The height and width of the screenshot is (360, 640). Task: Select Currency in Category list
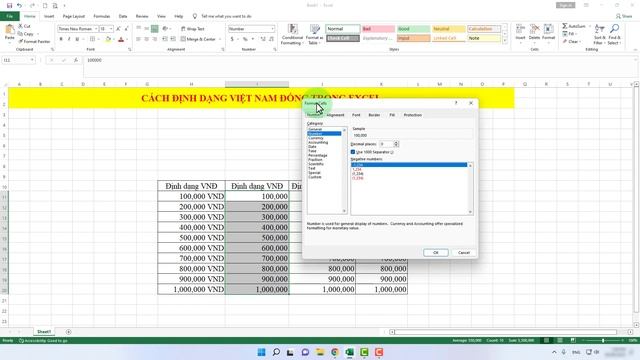click(316, 138)
